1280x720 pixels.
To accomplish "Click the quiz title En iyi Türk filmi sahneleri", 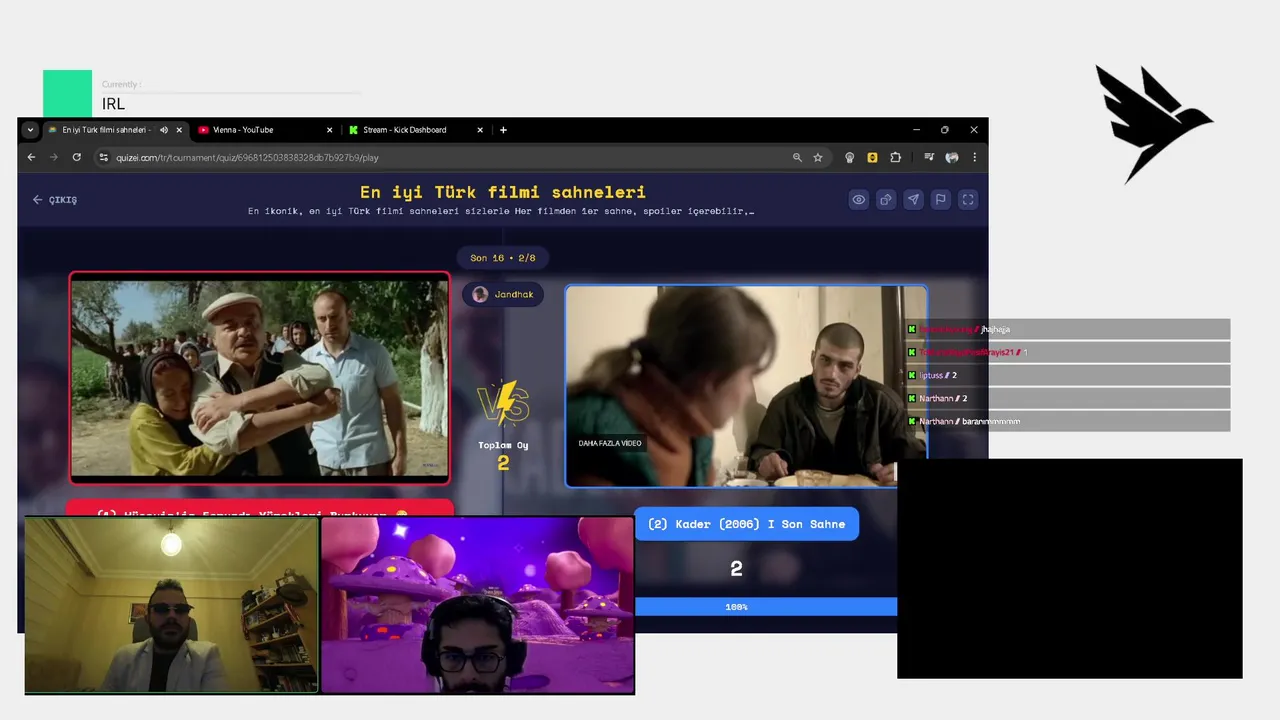I will click(503, 192).
